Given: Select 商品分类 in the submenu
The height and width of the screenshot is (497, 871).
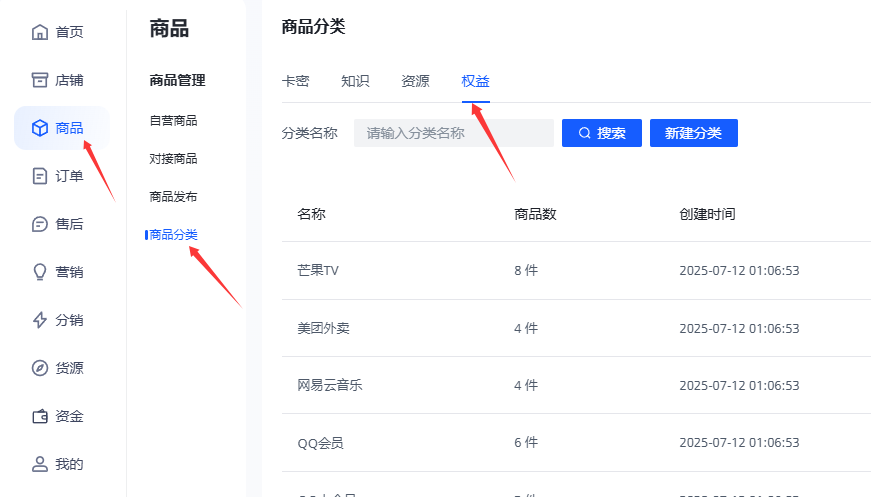Looking at the screenshot, I should (x=173, y=235).
